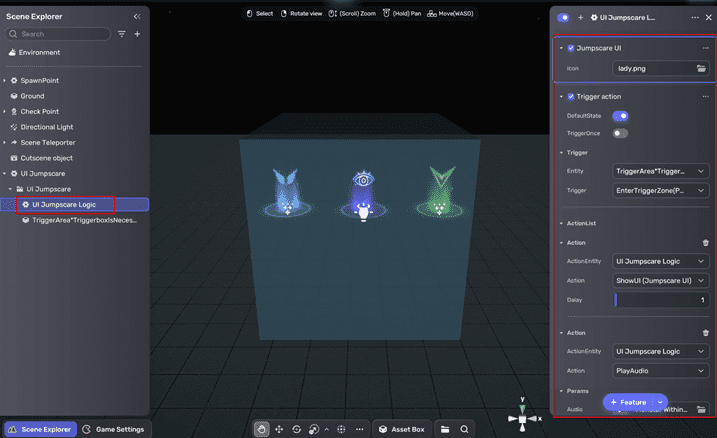Viewport: 717px width, 438px height.
Task: Expand the SpawnPoint tree item
Action: point(4,80)
